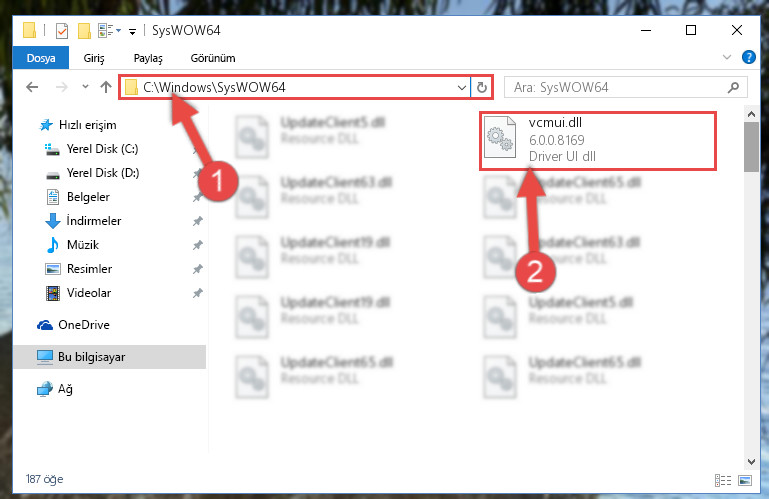Switch to large thumbnails view icon
The width and height of the screenshot is (769, 499).
[744, 480]
